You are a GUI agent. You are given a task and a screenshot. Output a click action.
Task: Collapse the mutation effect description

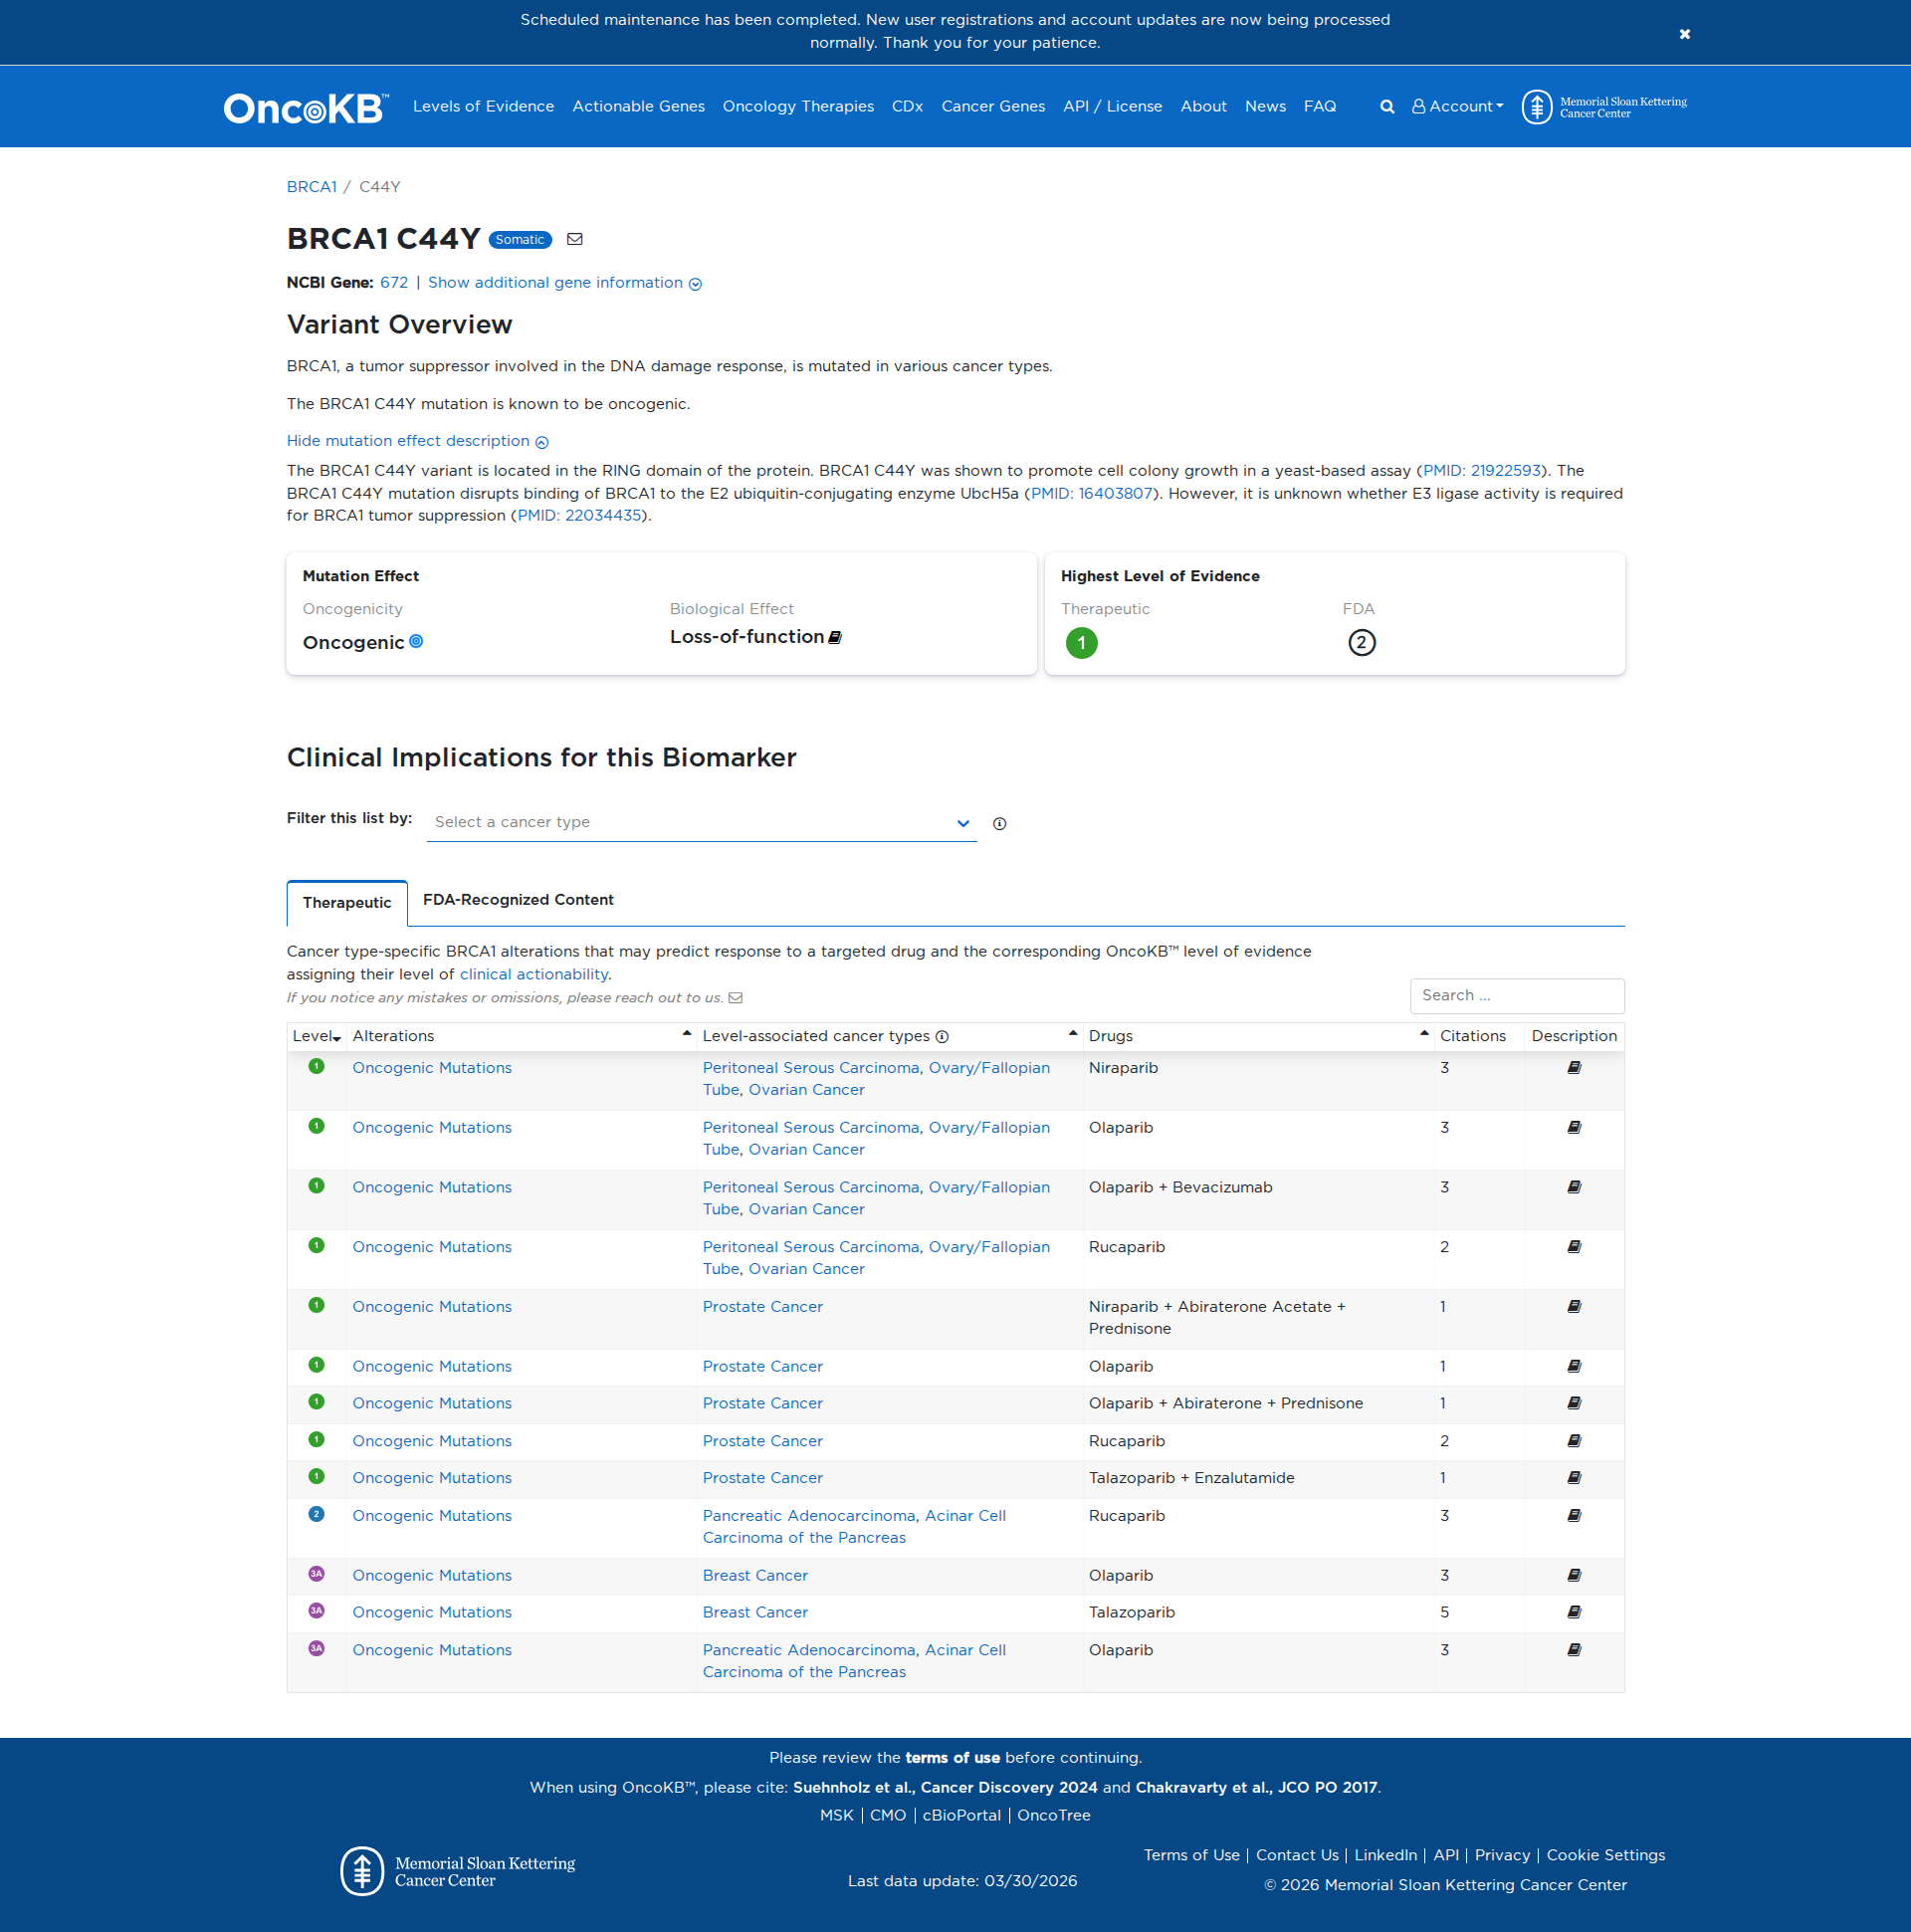[x=417, y=440]
